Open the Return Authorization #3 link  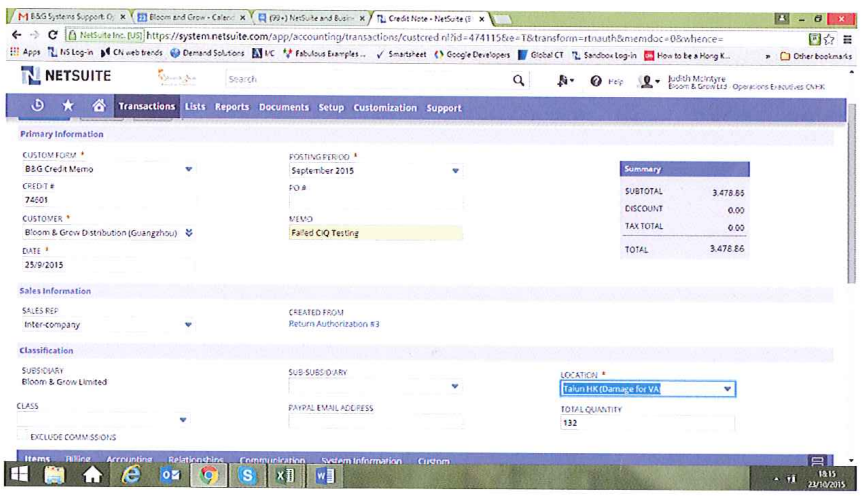point(334,324)
